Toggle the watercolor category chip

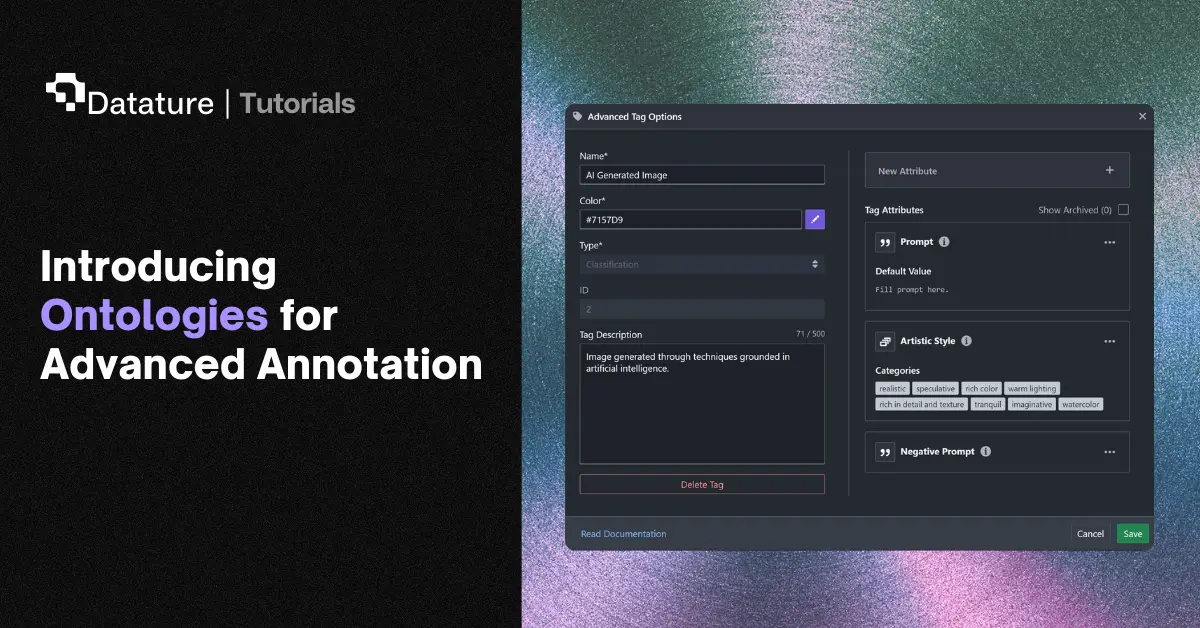pyautogui.click(x=1081, y=404)
